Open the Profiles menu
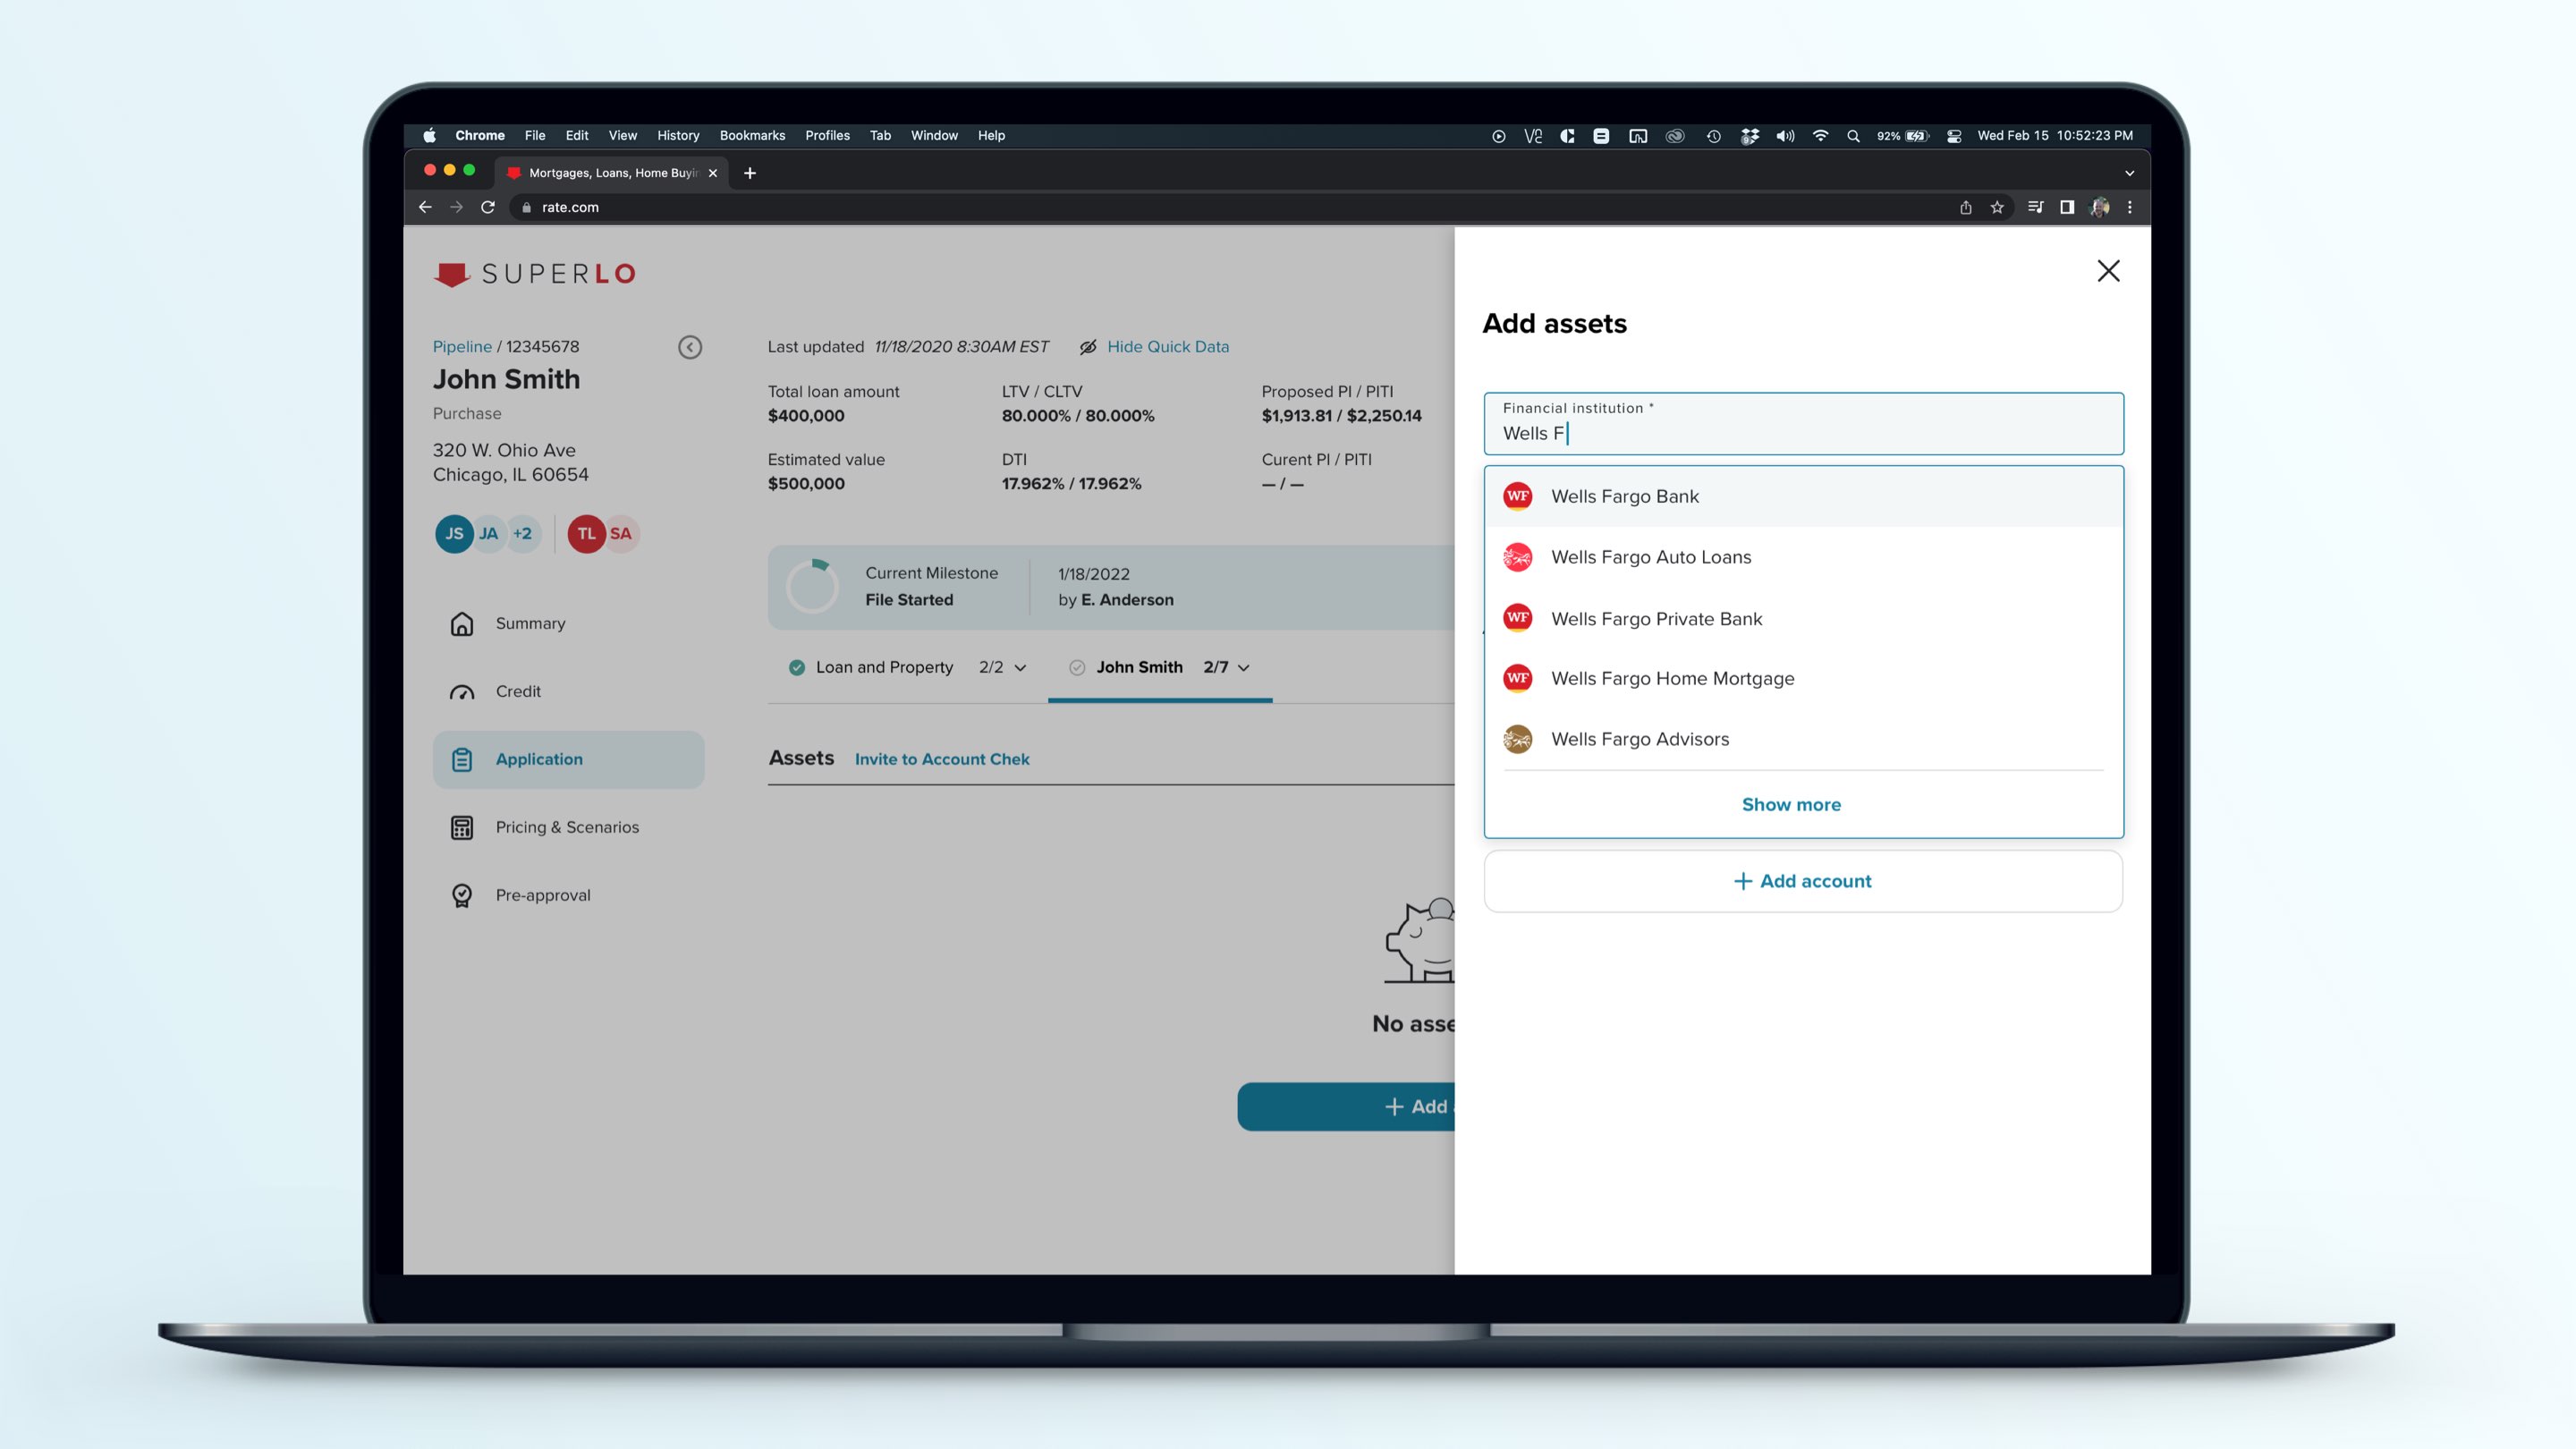Viewport: 2576px width, 1449px height. [x=827, y=135]
